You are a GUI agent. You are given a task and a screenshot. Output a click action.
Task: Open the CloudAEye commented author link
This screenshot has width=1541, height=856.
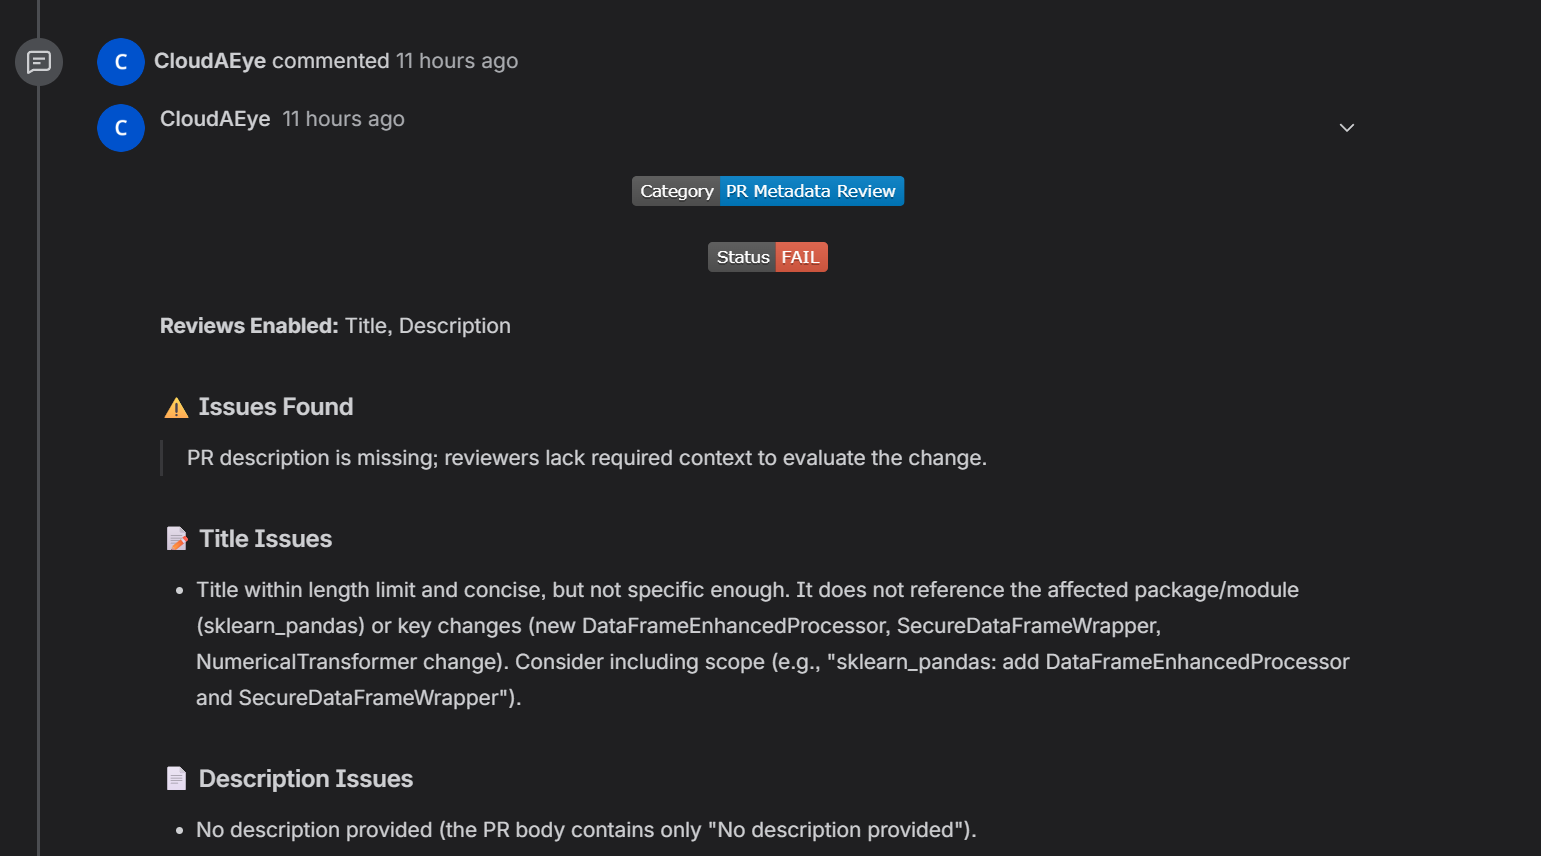coord(210,61)
